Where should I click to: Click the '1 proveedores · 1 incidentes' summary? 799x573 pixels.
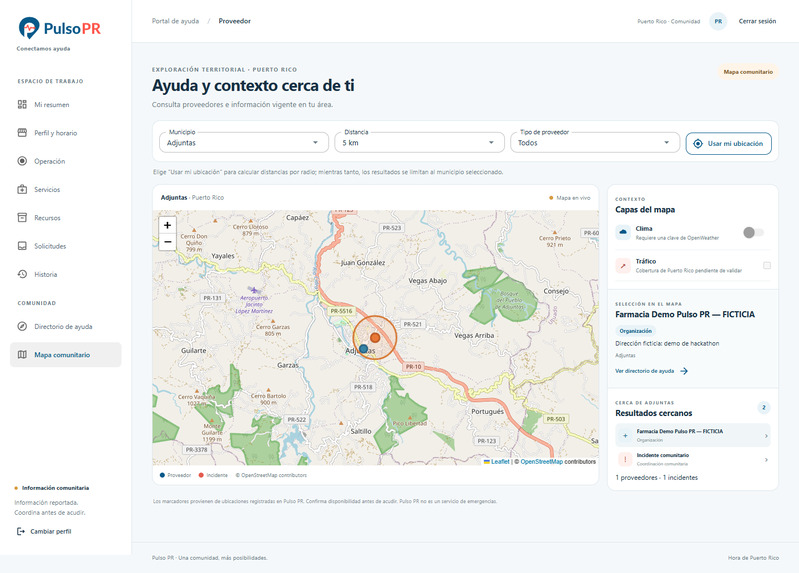(x=656, y=478)
